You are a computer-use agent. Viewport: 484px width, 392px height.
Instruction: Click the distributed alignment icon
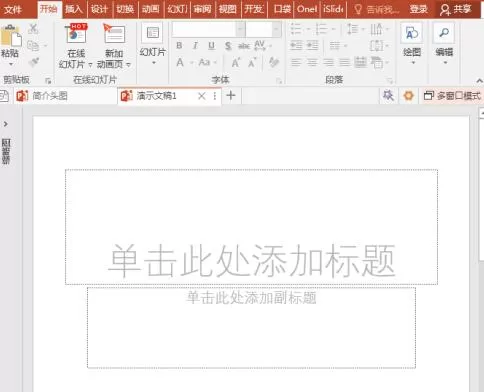(361, 62)
